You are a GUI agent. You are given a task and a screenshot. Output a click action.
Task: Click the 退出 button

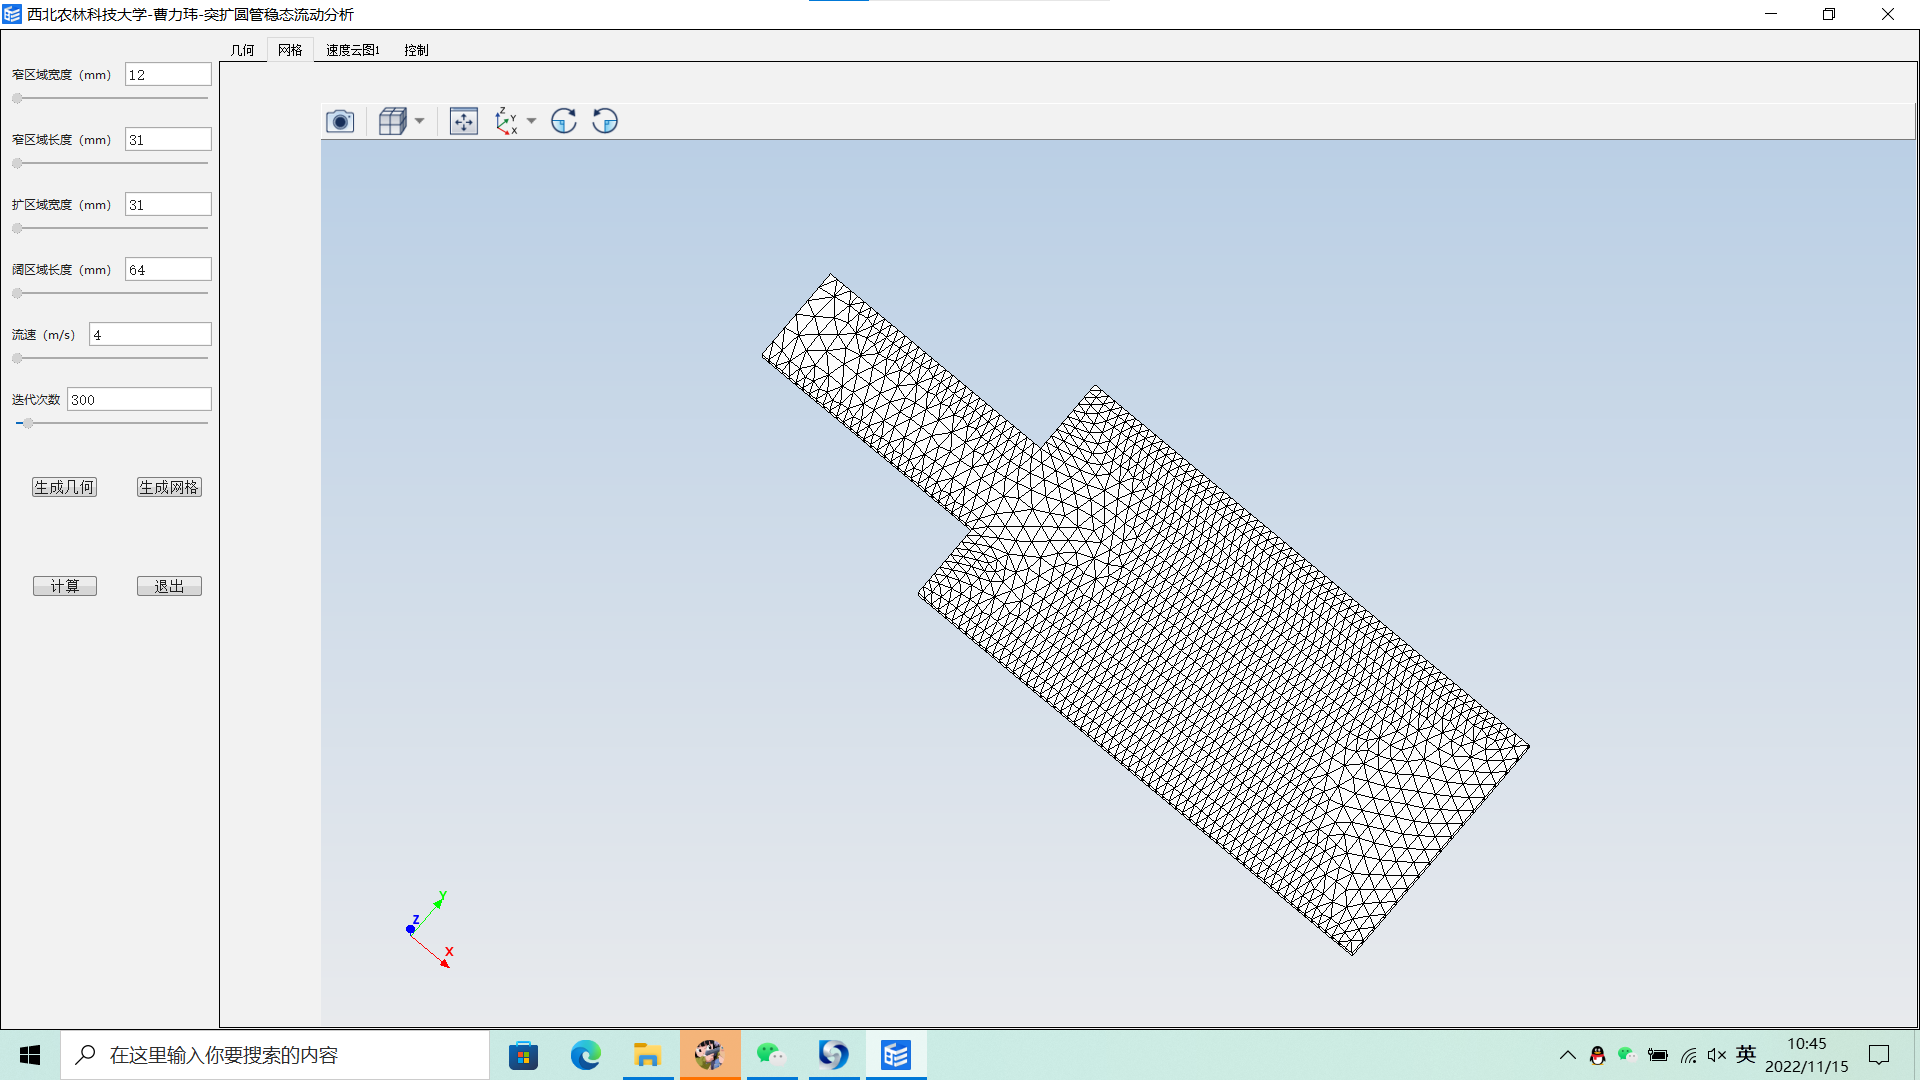(x=169, y=586)
